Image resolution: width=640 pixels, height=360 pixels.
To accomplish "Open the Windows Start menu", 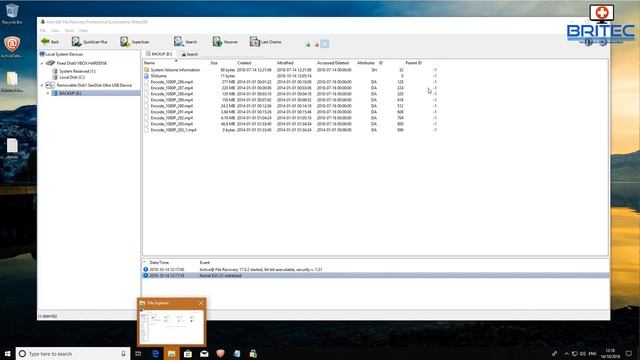I will [x=7, y=353].
